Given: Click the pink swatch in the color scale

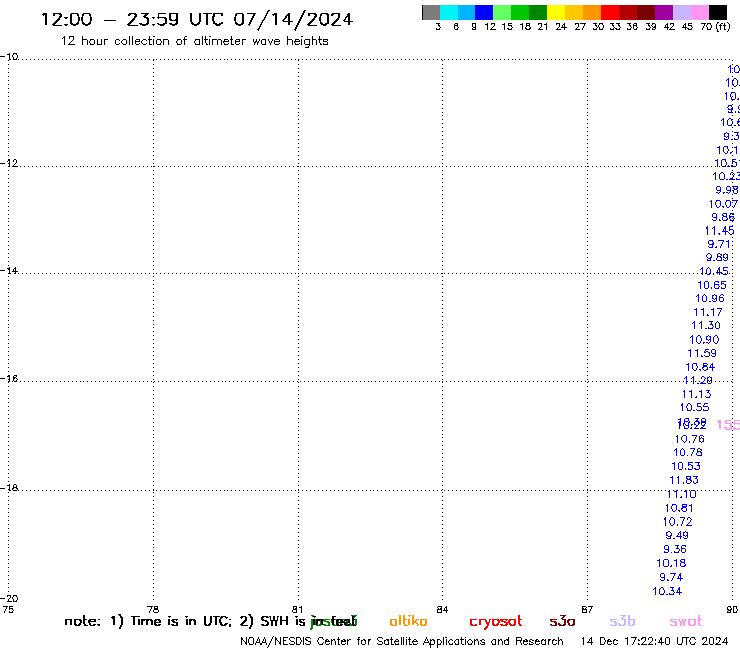Looking at the screenshot, I should tap(699, 12).
